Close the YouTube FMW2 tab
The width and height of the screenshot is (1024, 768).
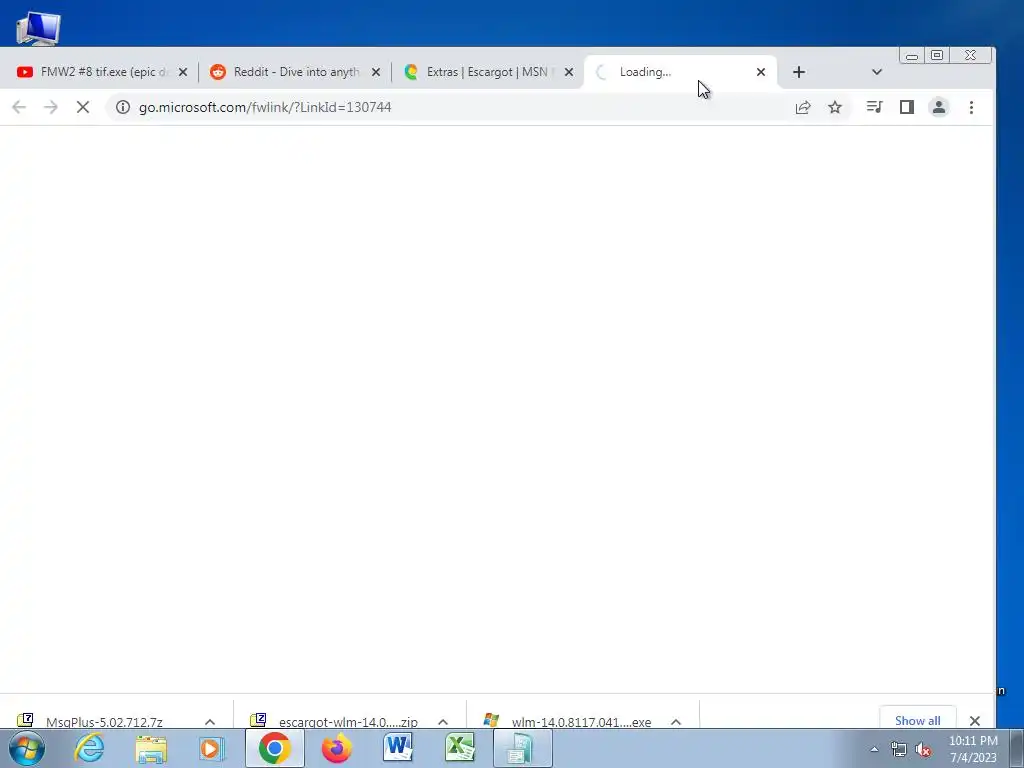point(183,72)
